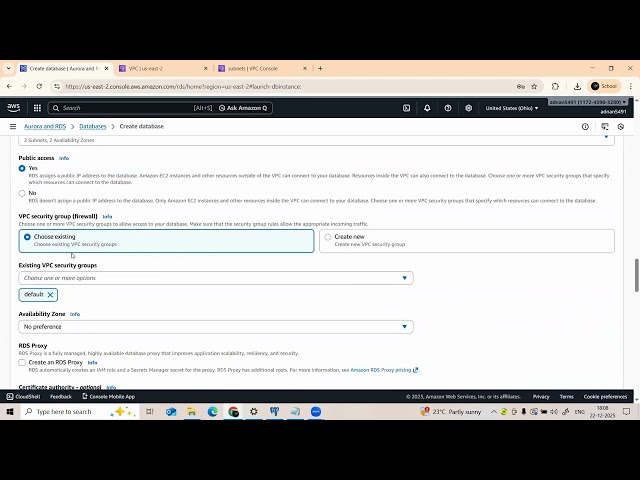The width and height of the screenshot is (640, 480).
Task: Open Availability Zone dropdown
Action: tap(216, 327)
